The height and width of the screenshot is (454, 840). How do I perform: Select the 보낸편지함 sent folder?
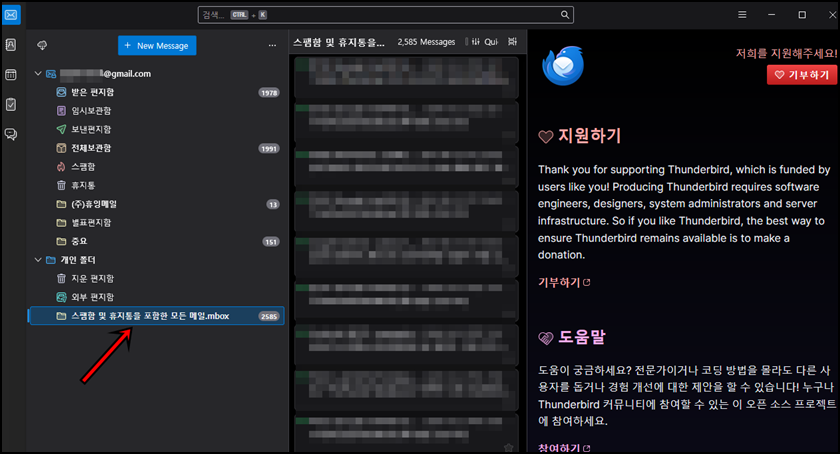tap(156, 129)
